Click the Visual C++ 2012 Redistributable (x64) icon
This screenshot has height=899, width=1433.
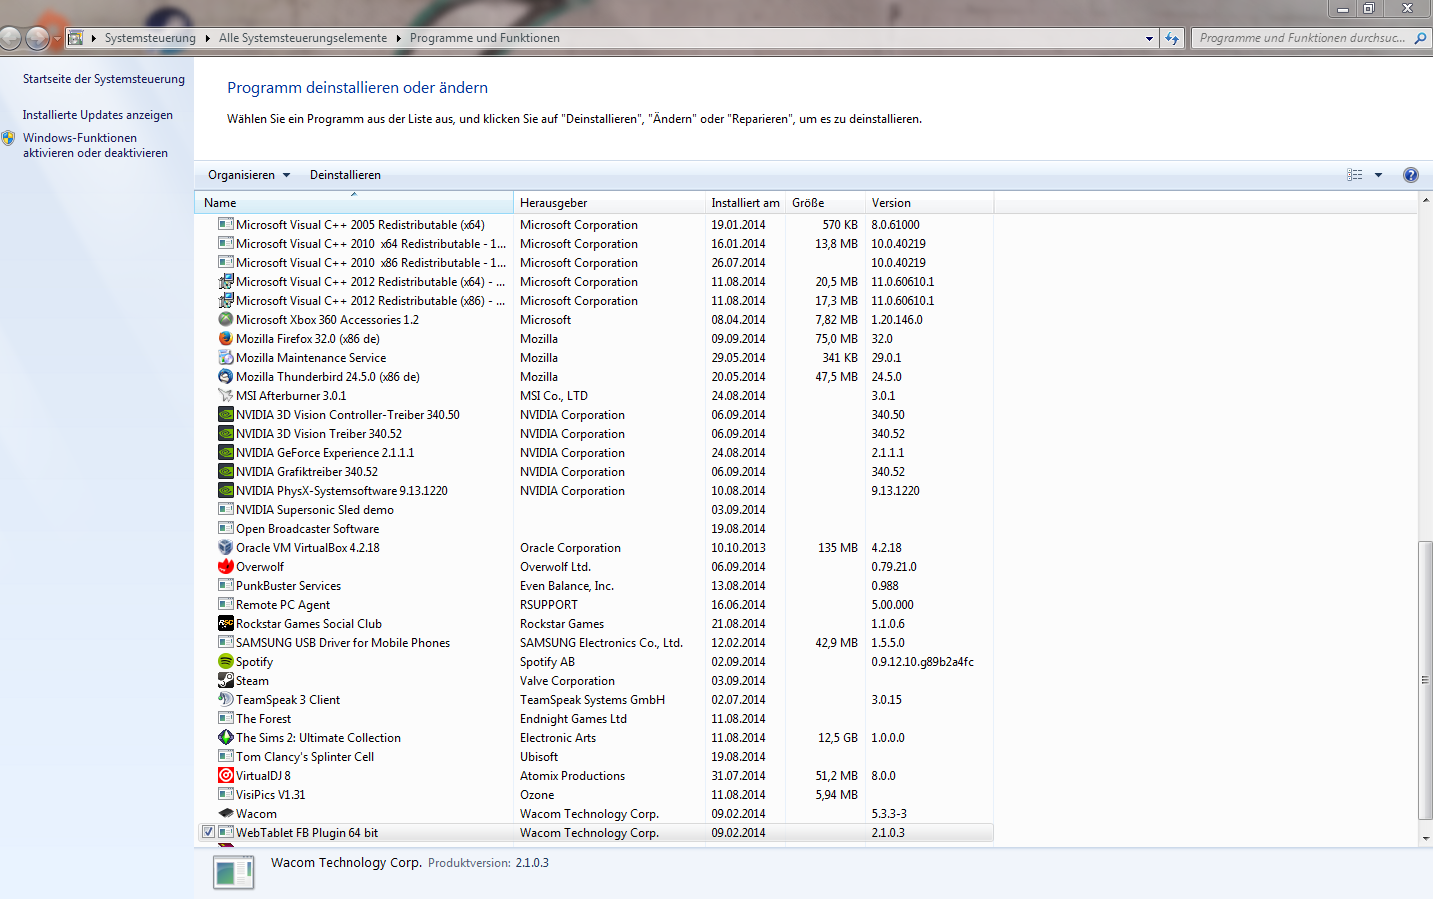(226, 281)
